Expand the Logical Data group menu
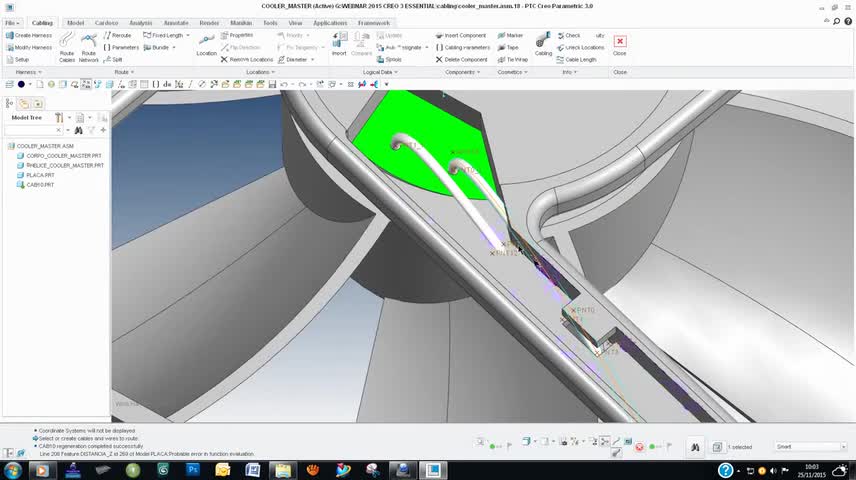 (x=381, y=72)
